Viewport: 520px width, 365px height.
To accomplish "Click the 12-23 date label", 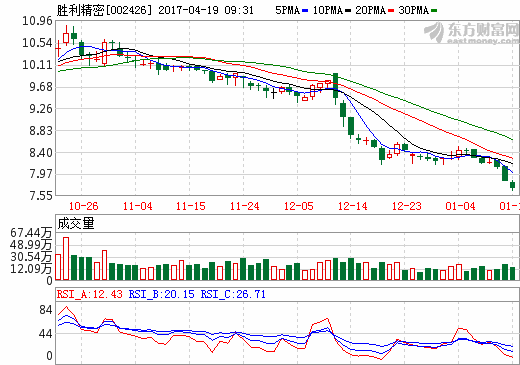I will pos(407,206).
